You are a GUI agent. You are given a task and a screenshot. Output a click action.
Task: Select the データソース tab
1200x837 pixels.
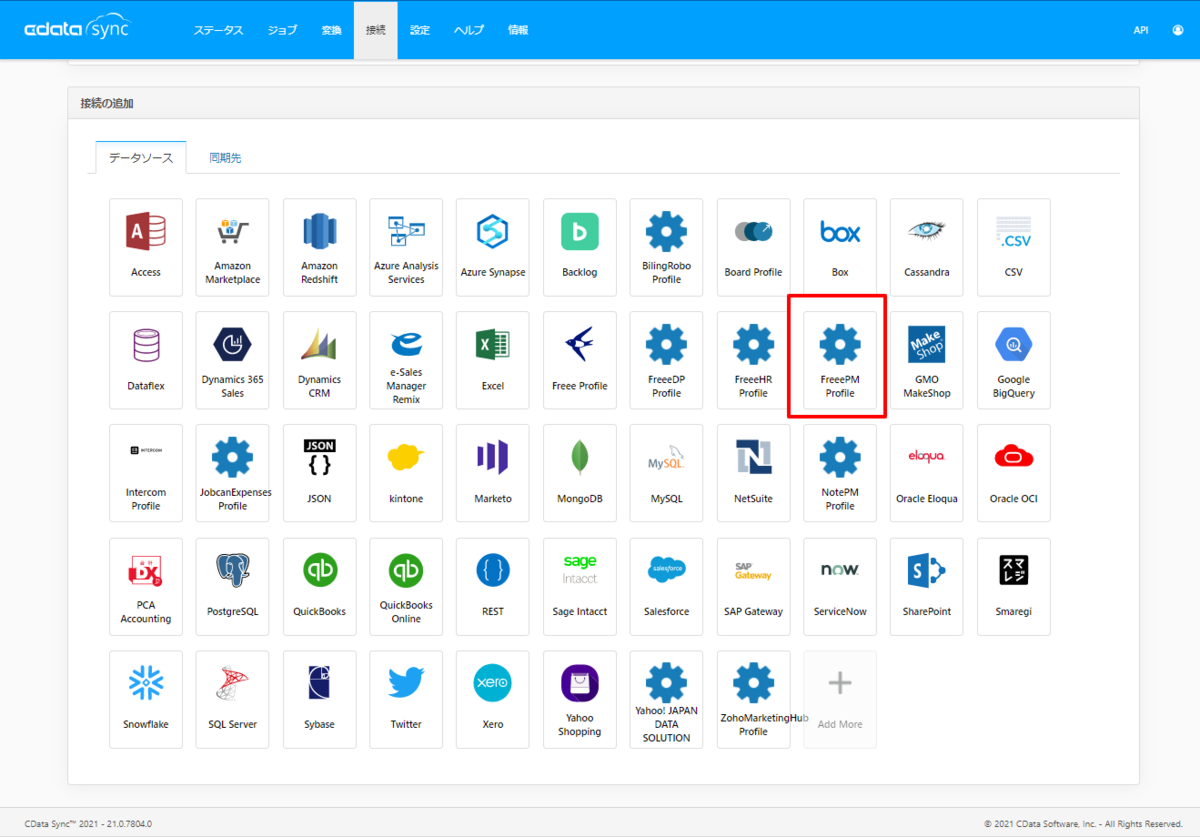[141, 158]
